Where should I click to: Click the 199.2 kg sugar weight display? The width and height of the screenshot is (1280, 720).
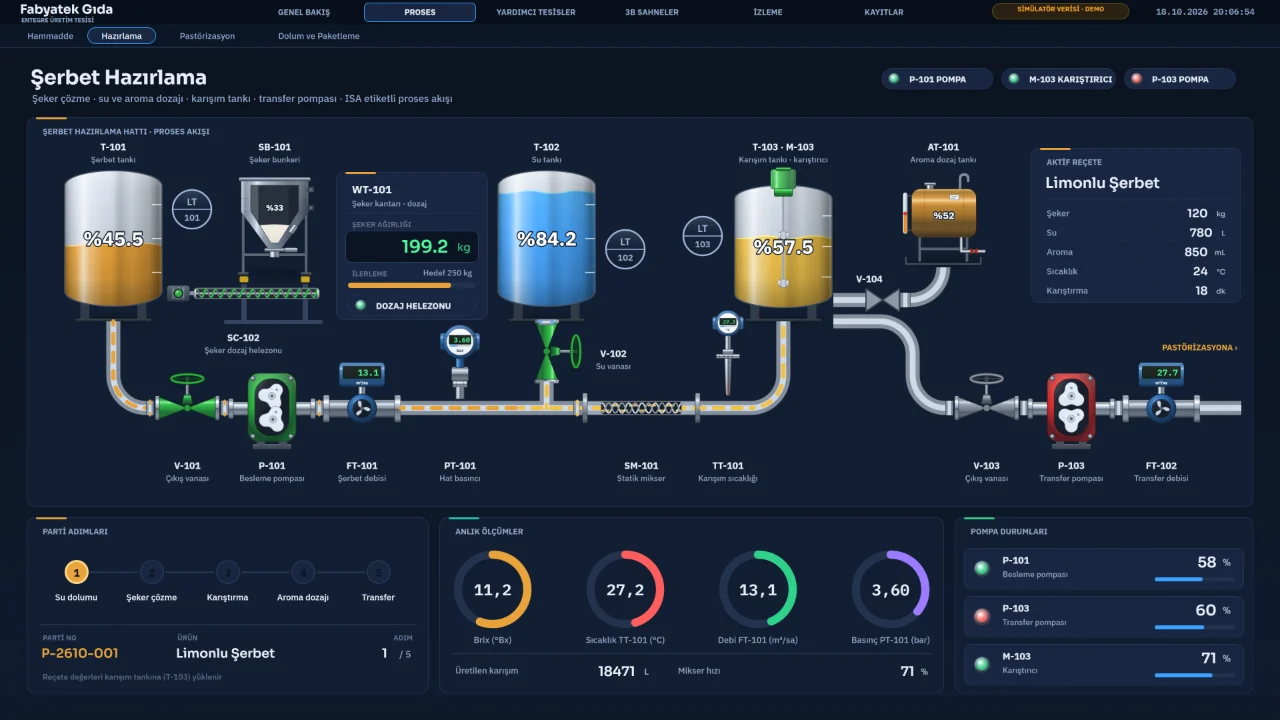tap(412, 247)
